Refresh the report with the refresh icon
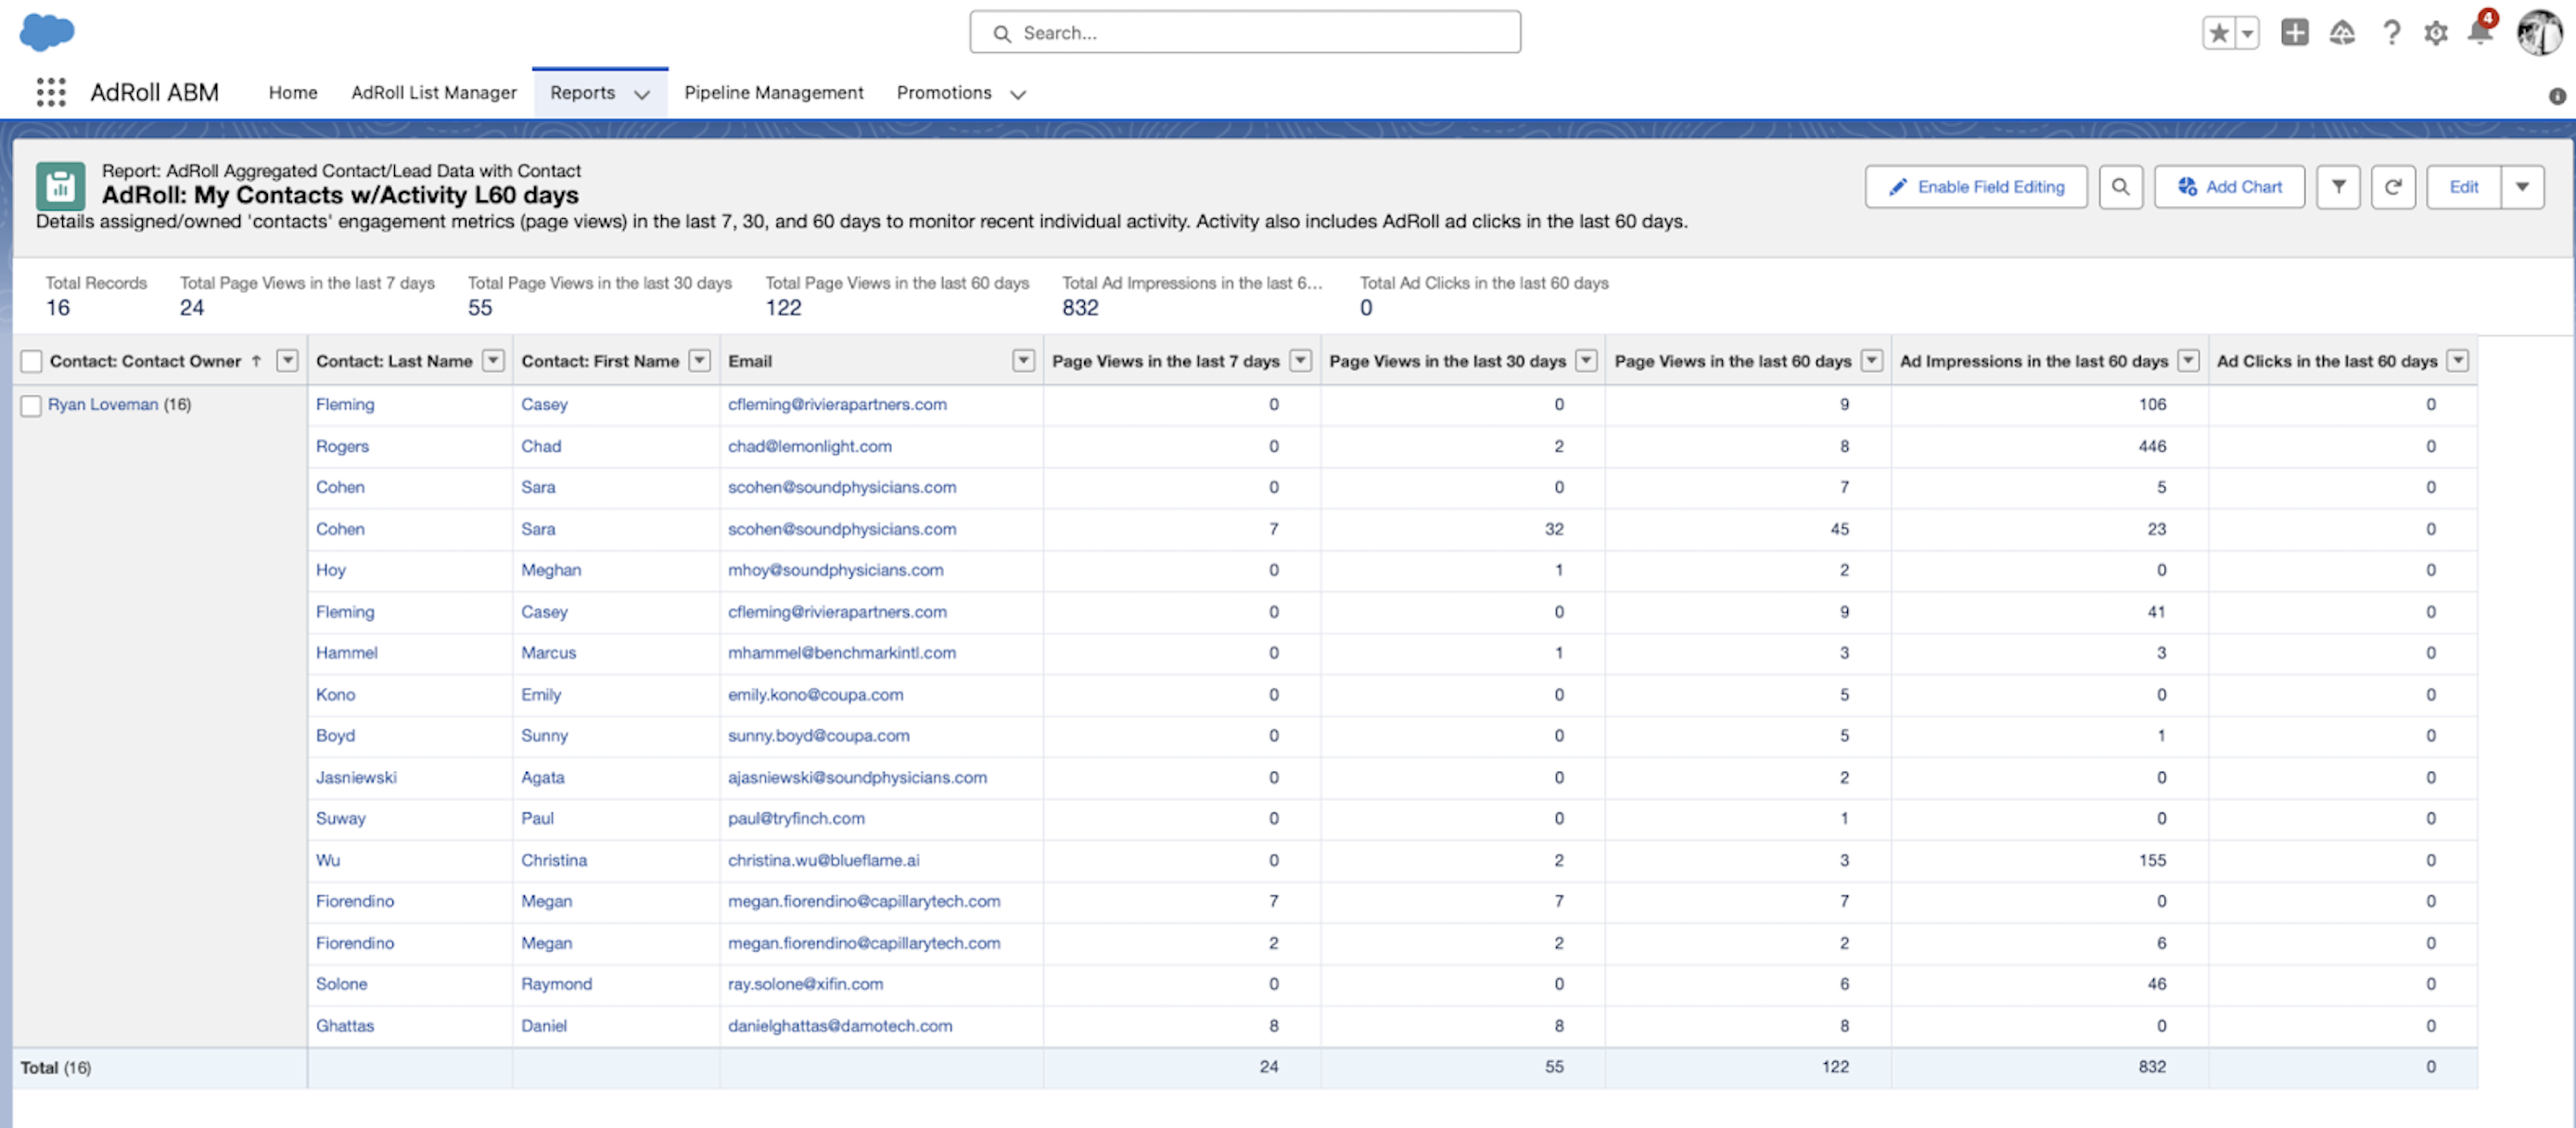 point(2393,187)
